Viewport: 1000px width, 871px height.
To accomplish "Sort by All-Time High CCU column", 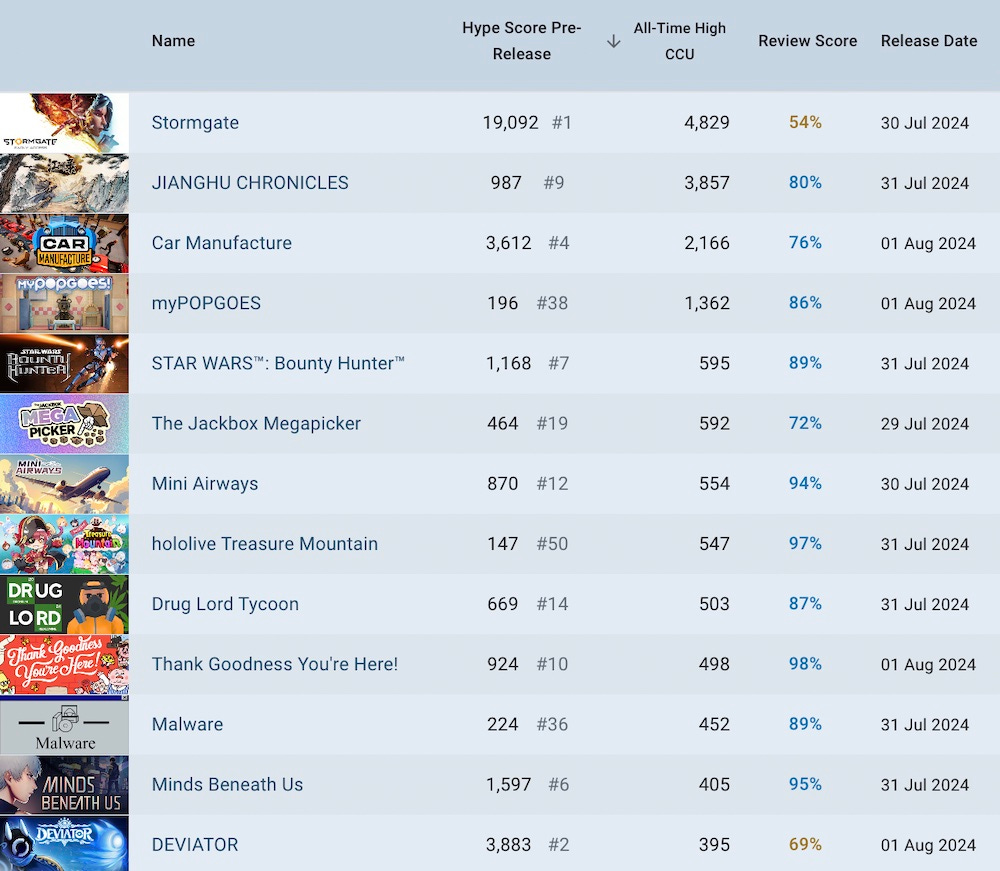I will (680, 41).
